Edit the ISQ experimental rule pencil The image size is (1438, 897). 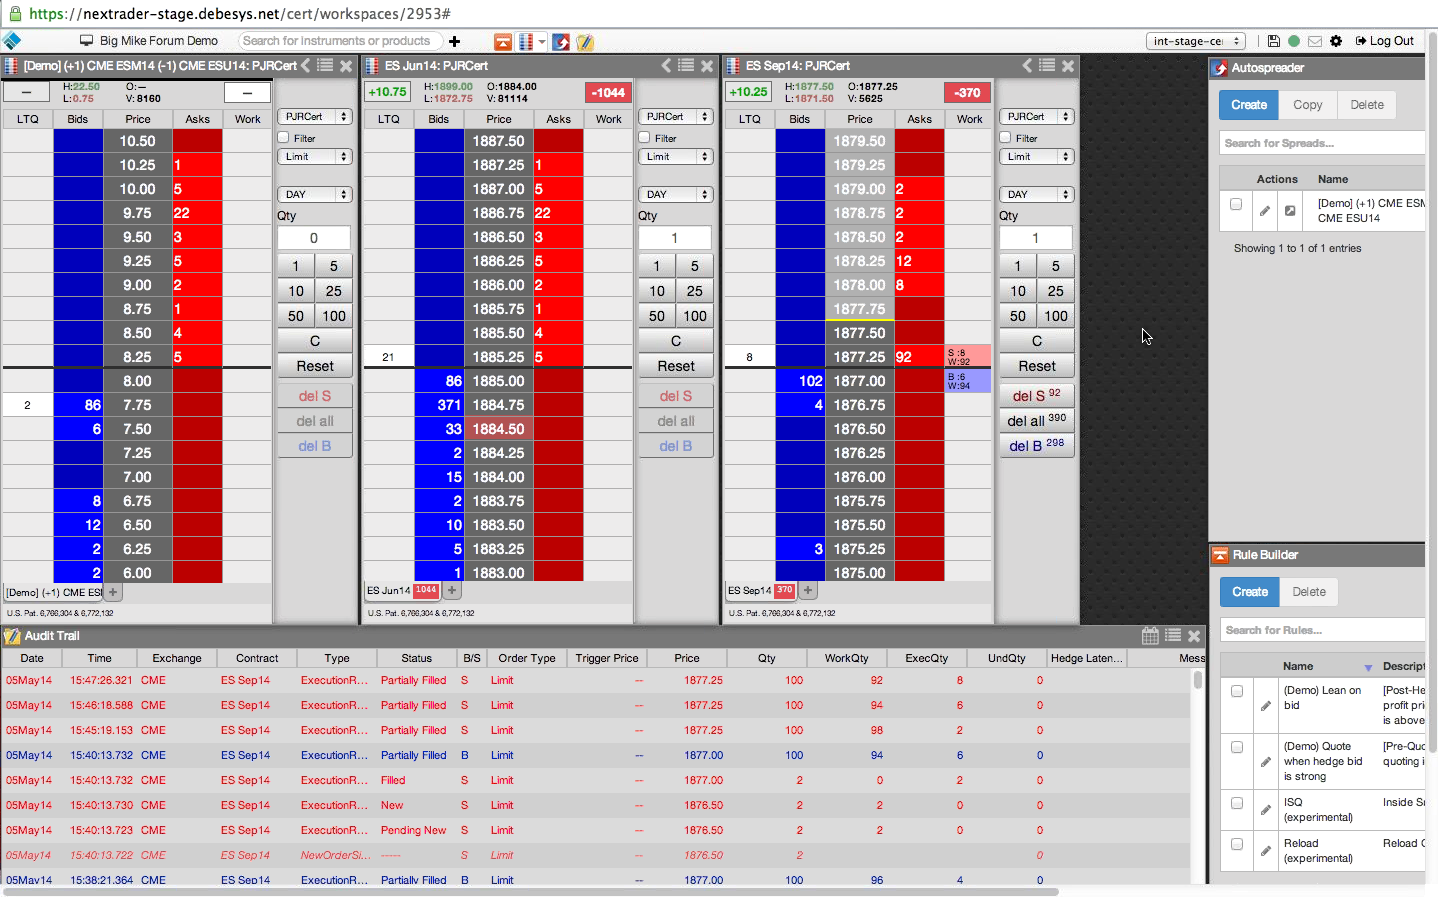[x=1266, y=810]
